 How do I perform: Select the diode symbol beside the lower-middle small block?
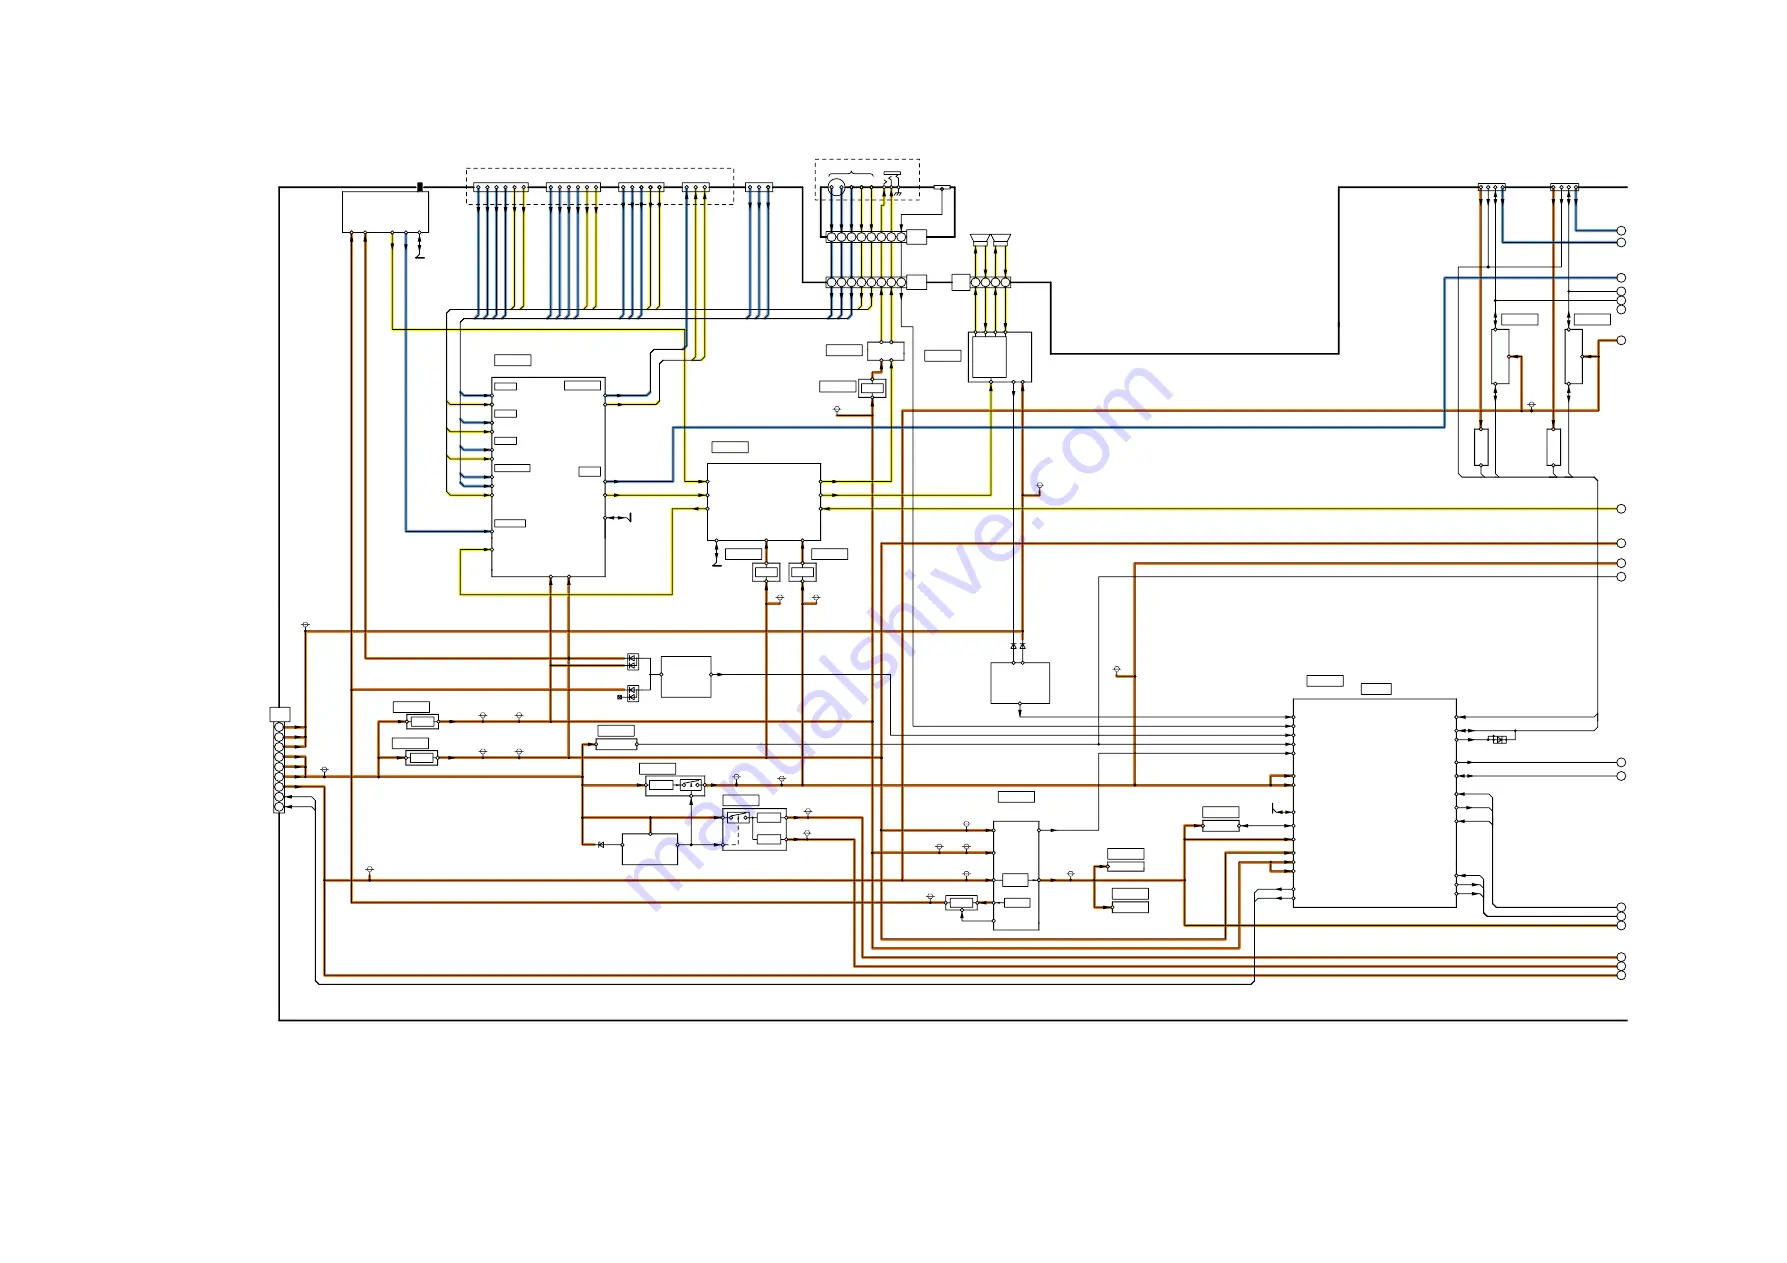601,845
